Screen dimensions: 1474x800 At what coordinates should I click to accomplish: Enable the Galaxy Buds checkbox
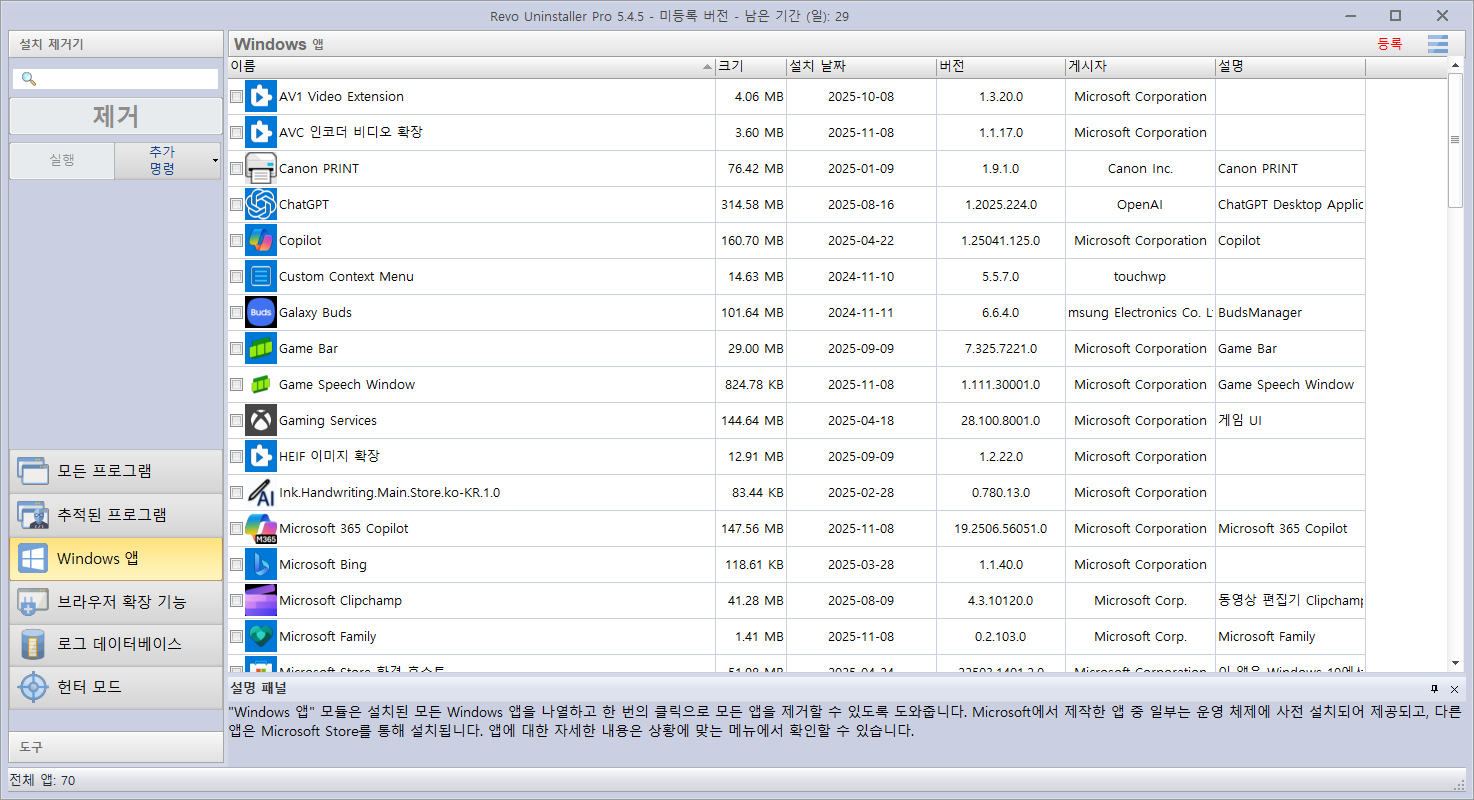click(x=236, y=313)
